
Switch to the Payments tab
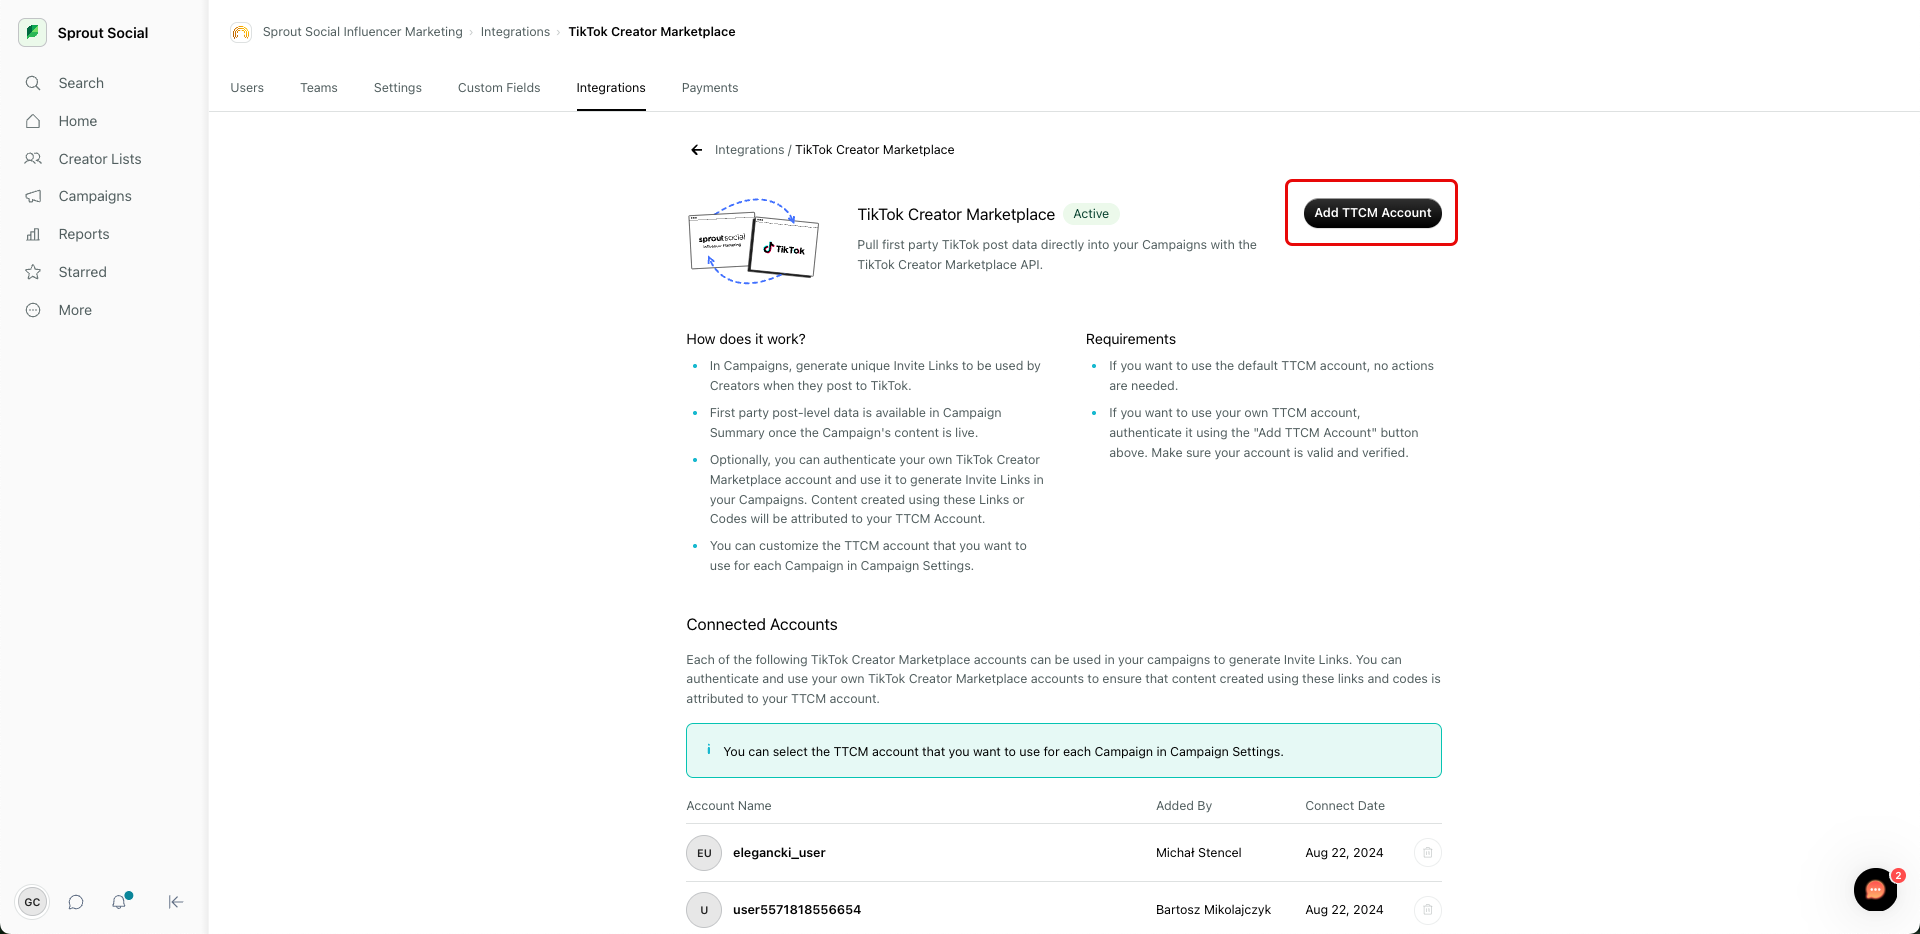point(710,88)
